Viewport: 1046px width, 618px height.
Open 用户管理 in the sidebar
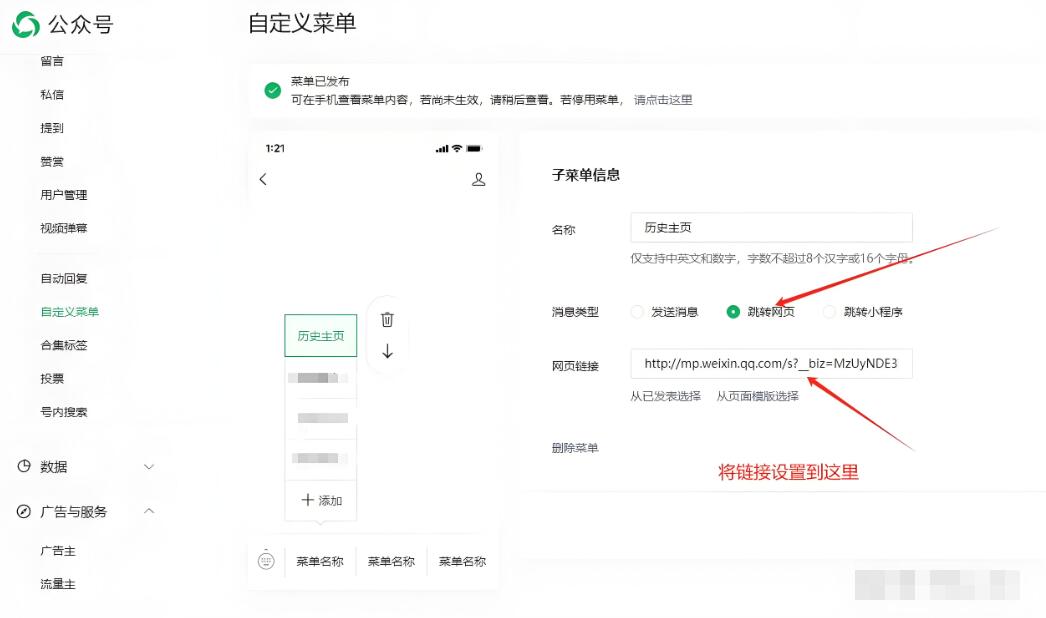pos(63,195)
